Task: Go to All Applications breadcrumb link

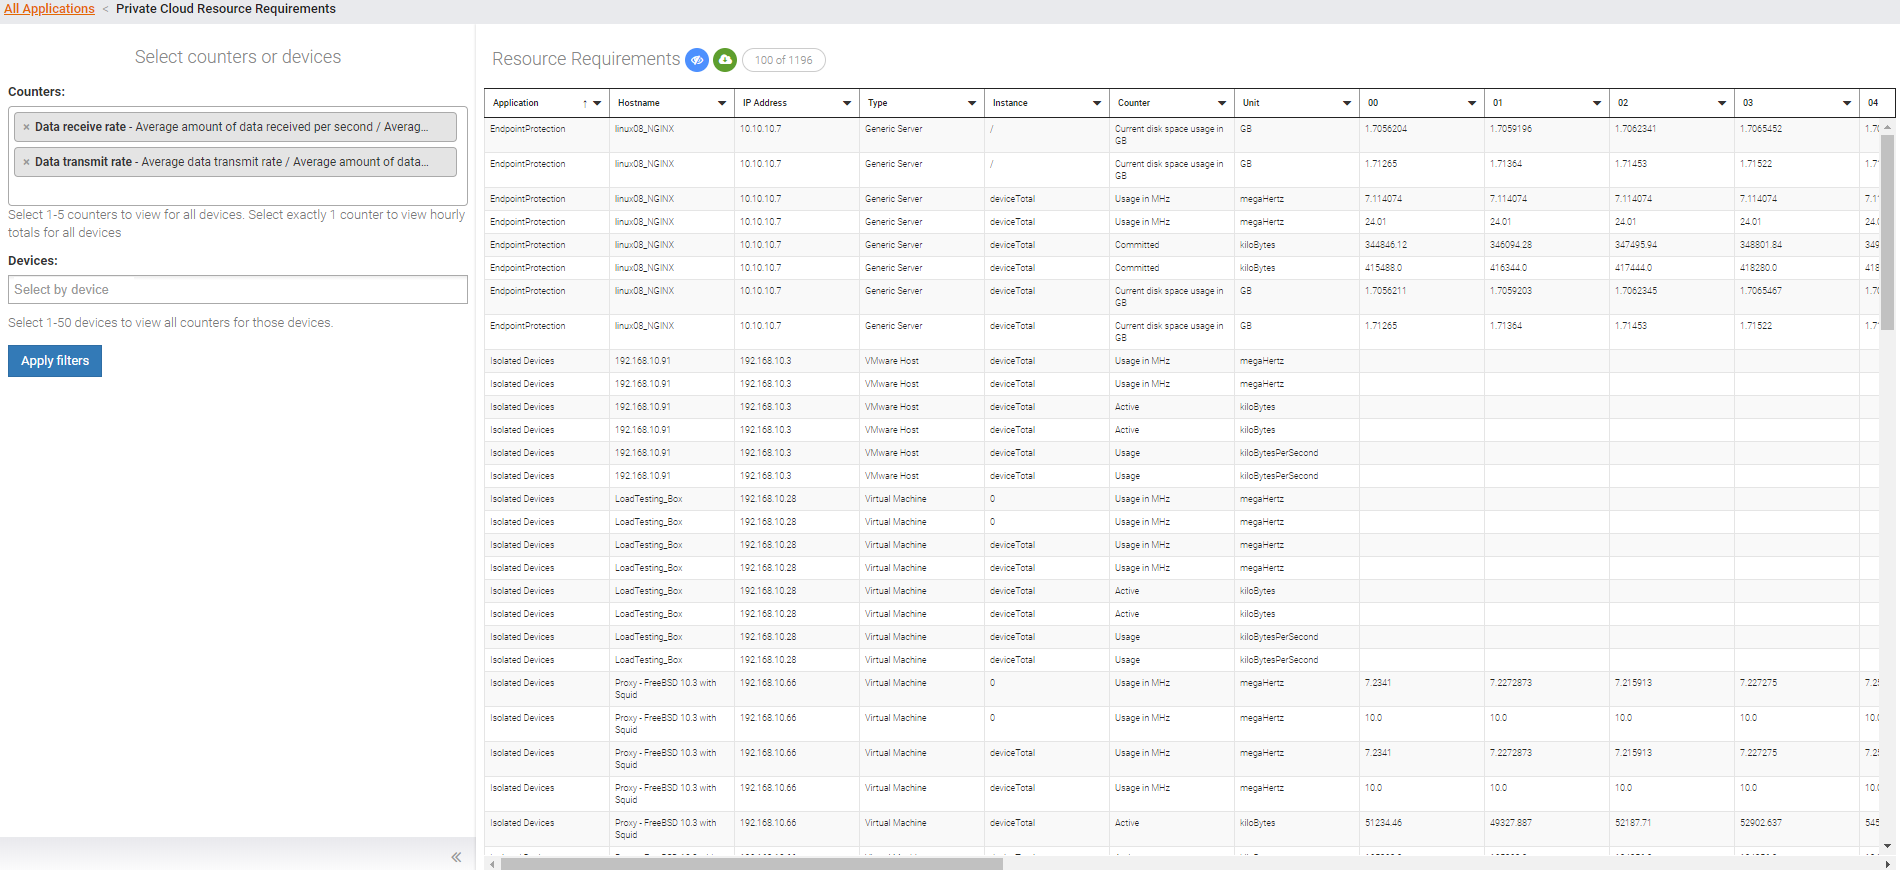Action: [49, 9]
